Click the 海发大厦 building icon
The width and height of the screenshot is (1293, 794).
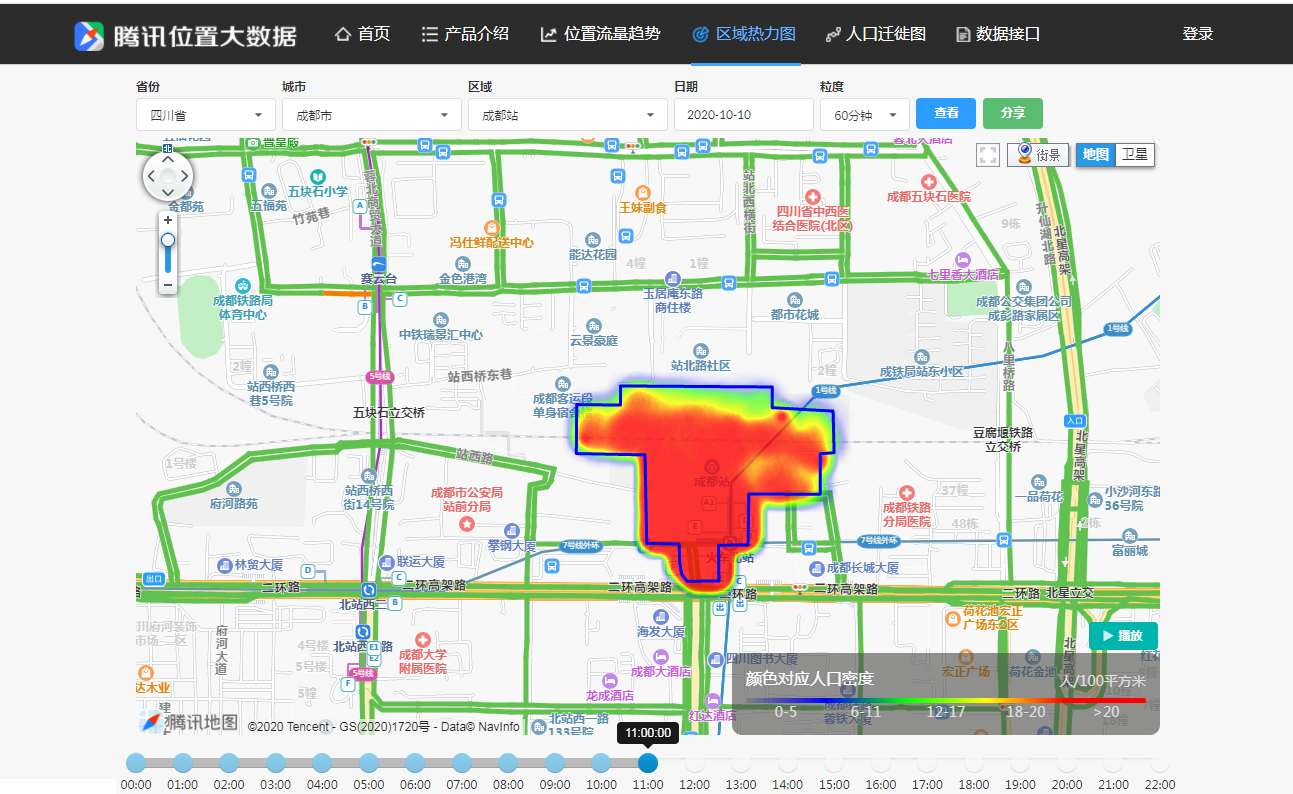(x=661, y=617)
